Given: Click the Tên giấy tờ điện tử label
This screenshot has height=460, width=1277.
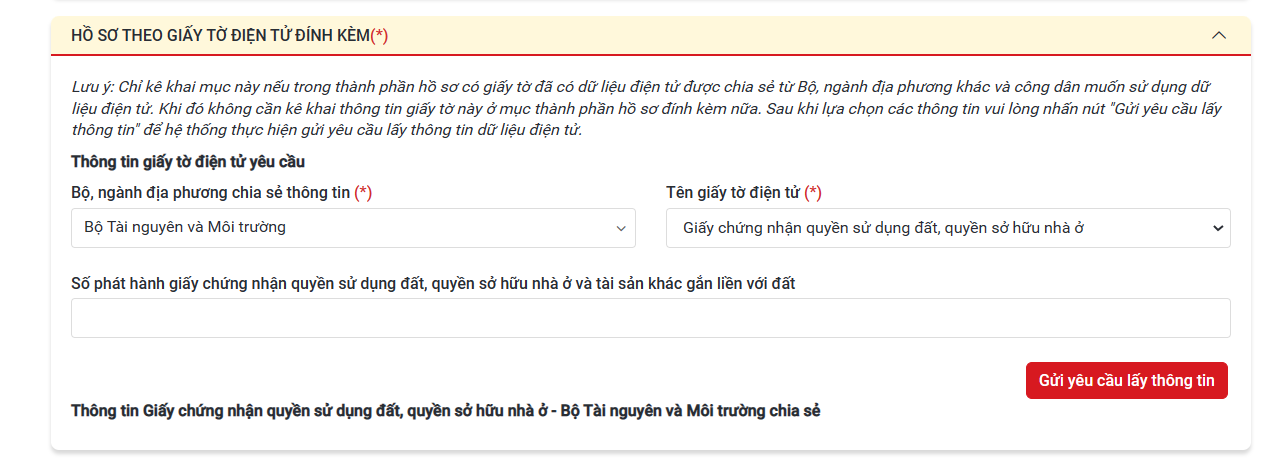Looking at the screenshot, I should pos(743,193).
